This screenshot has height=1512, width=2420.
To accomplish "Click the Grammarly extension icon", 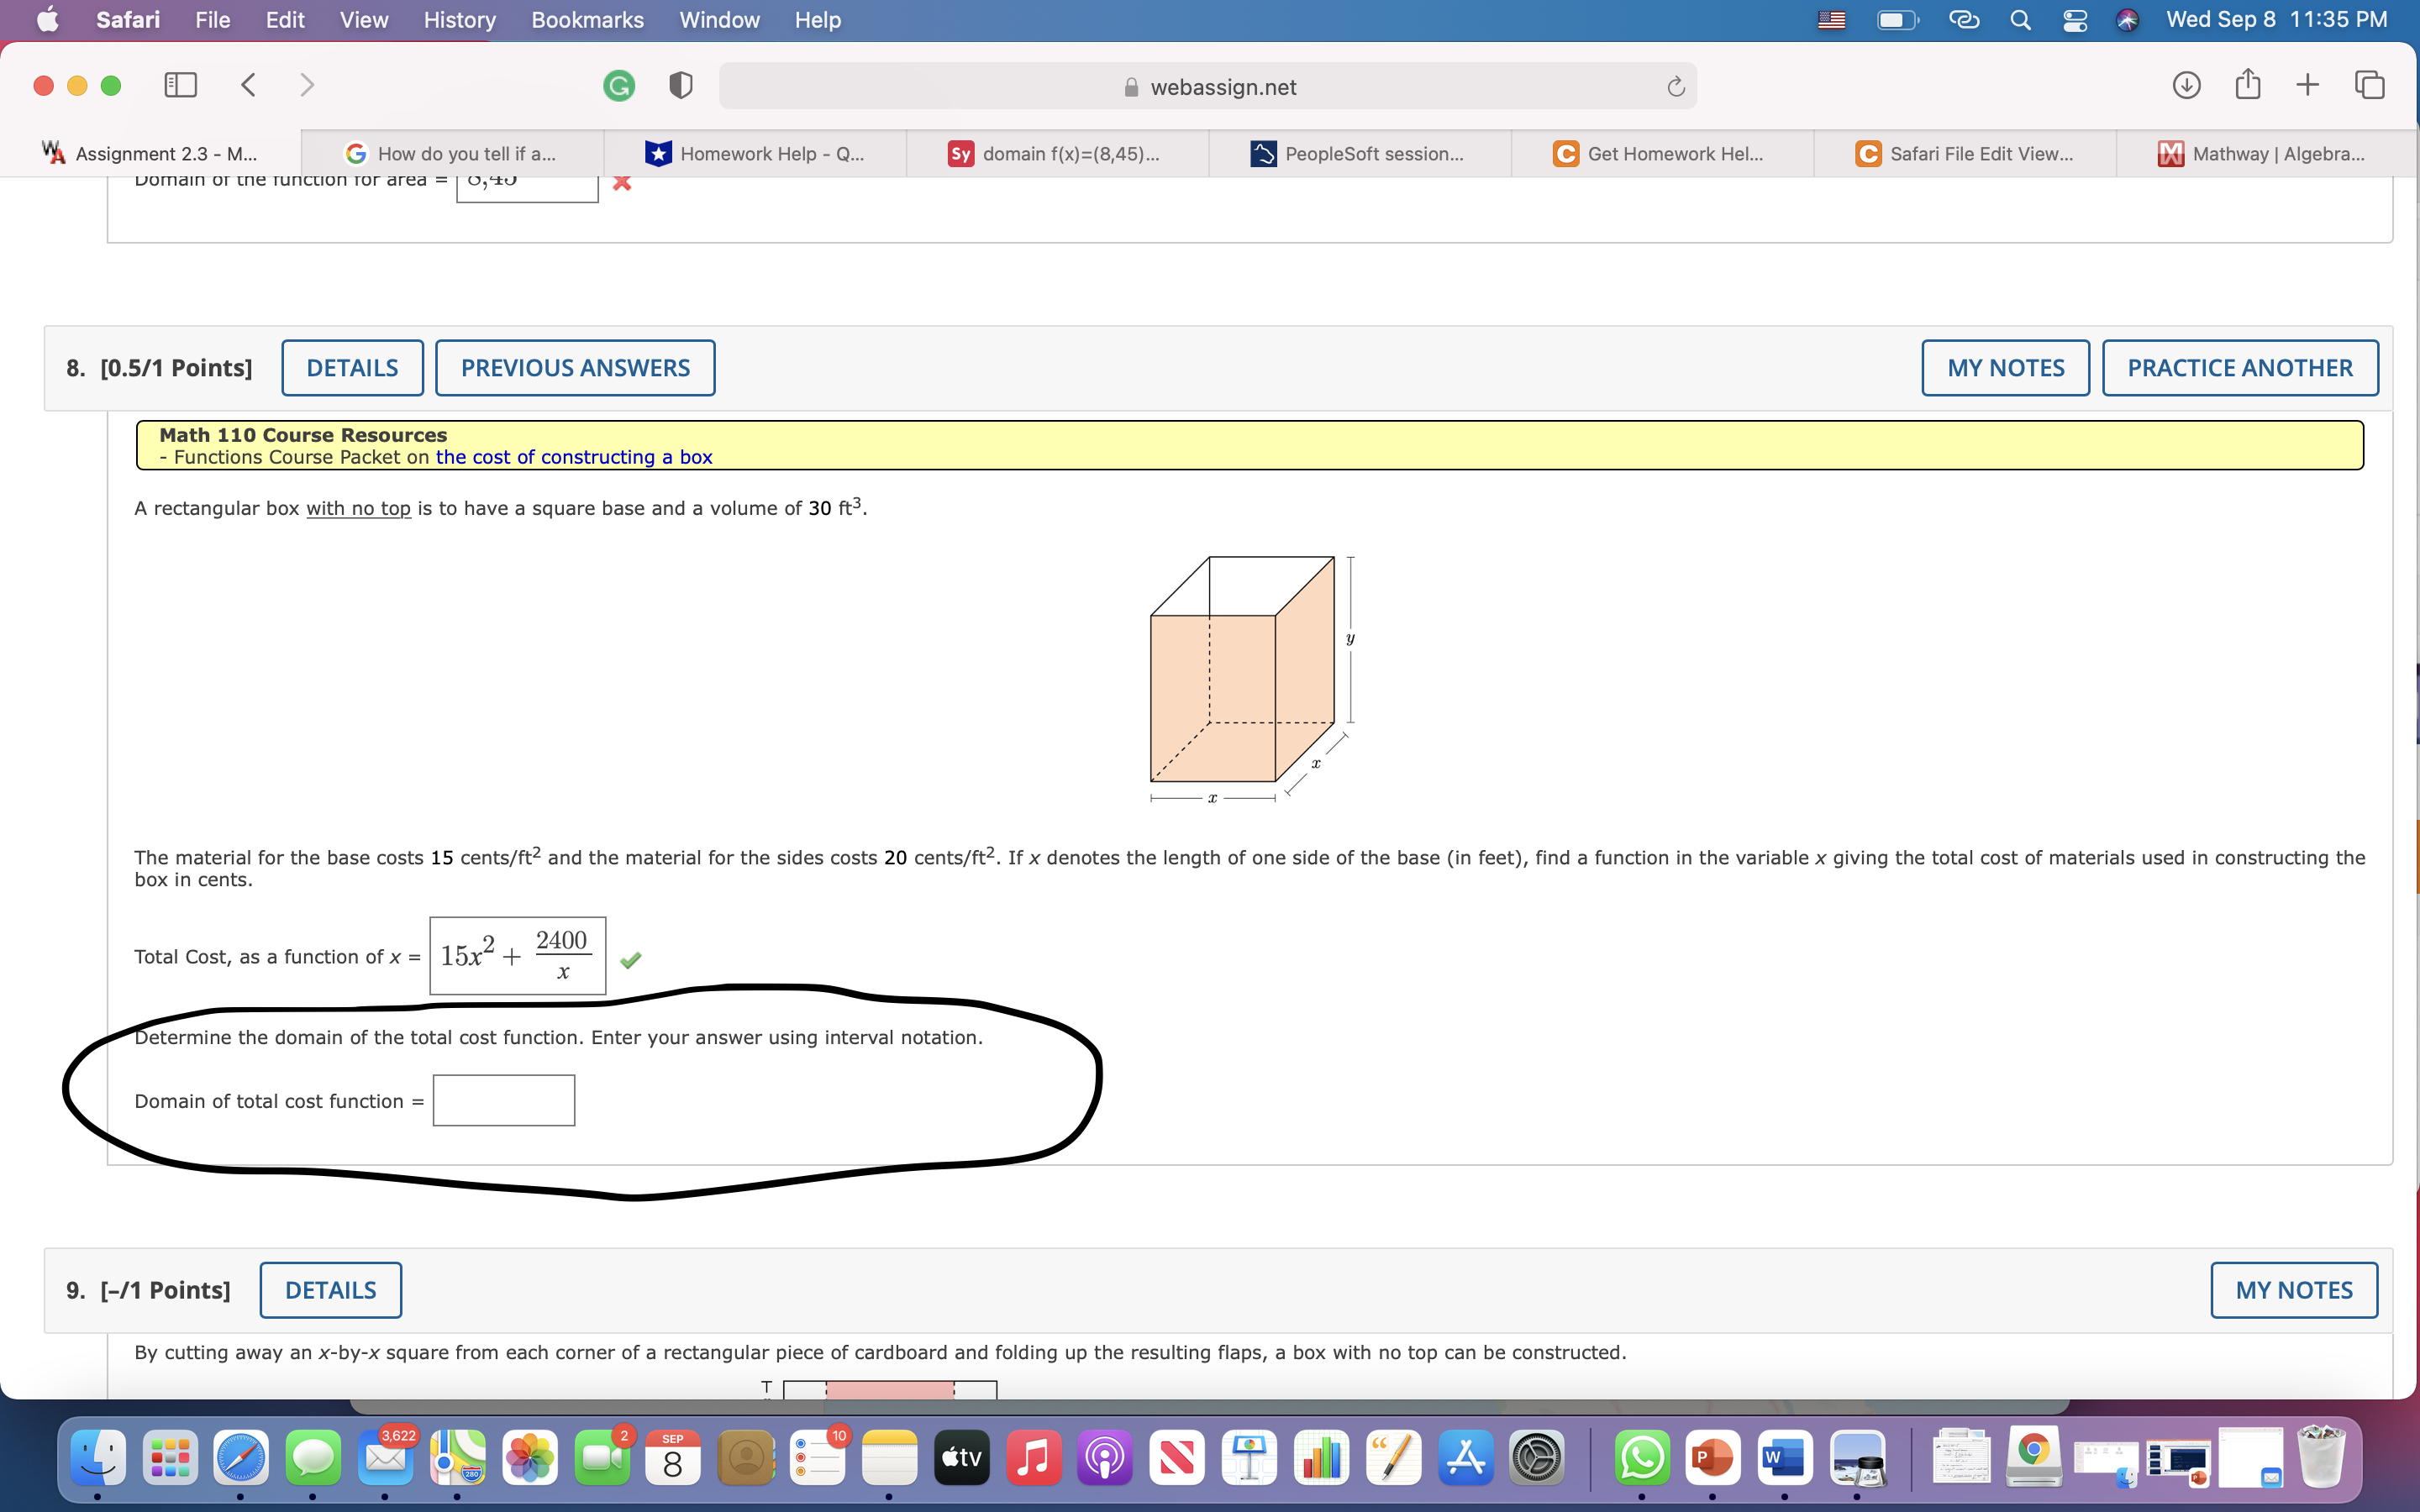I will click(x=619, y=86).
